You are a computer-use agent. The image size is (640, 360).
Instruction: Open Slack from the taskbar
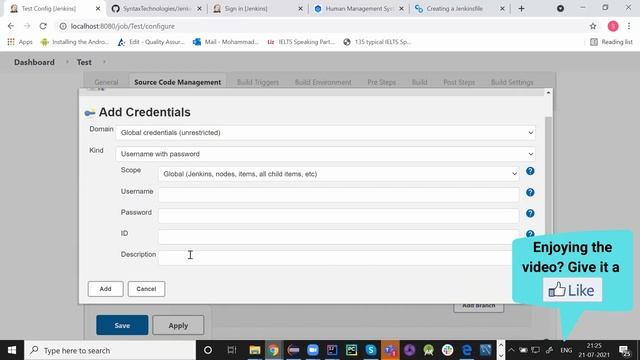[x=447, y=350]
